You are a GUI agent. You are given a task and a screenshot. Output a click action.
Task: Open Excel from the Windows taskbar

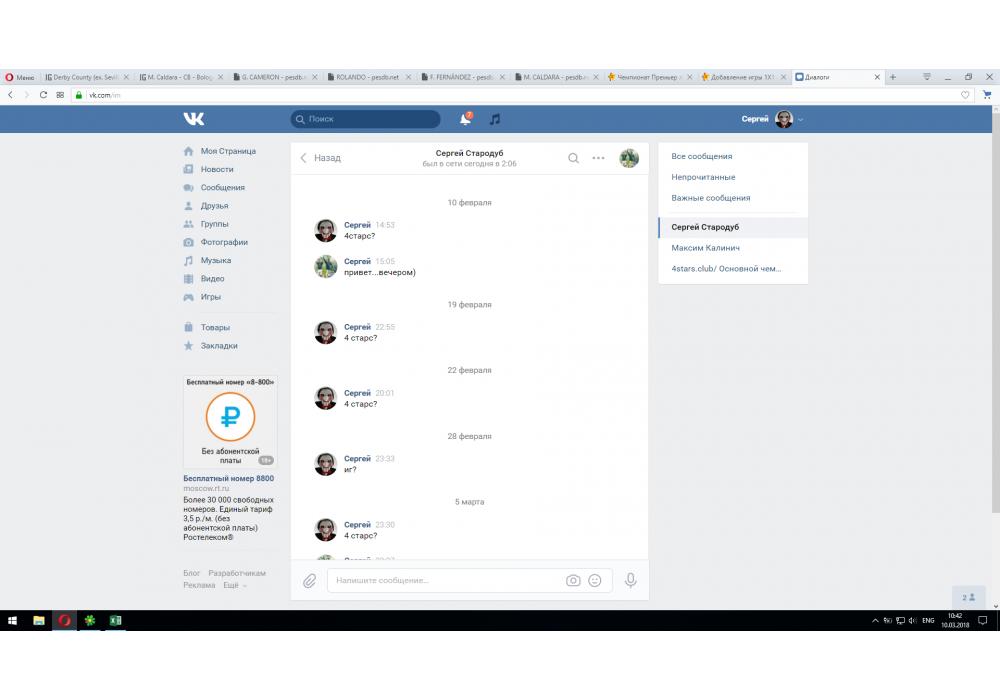click(115, 620)
